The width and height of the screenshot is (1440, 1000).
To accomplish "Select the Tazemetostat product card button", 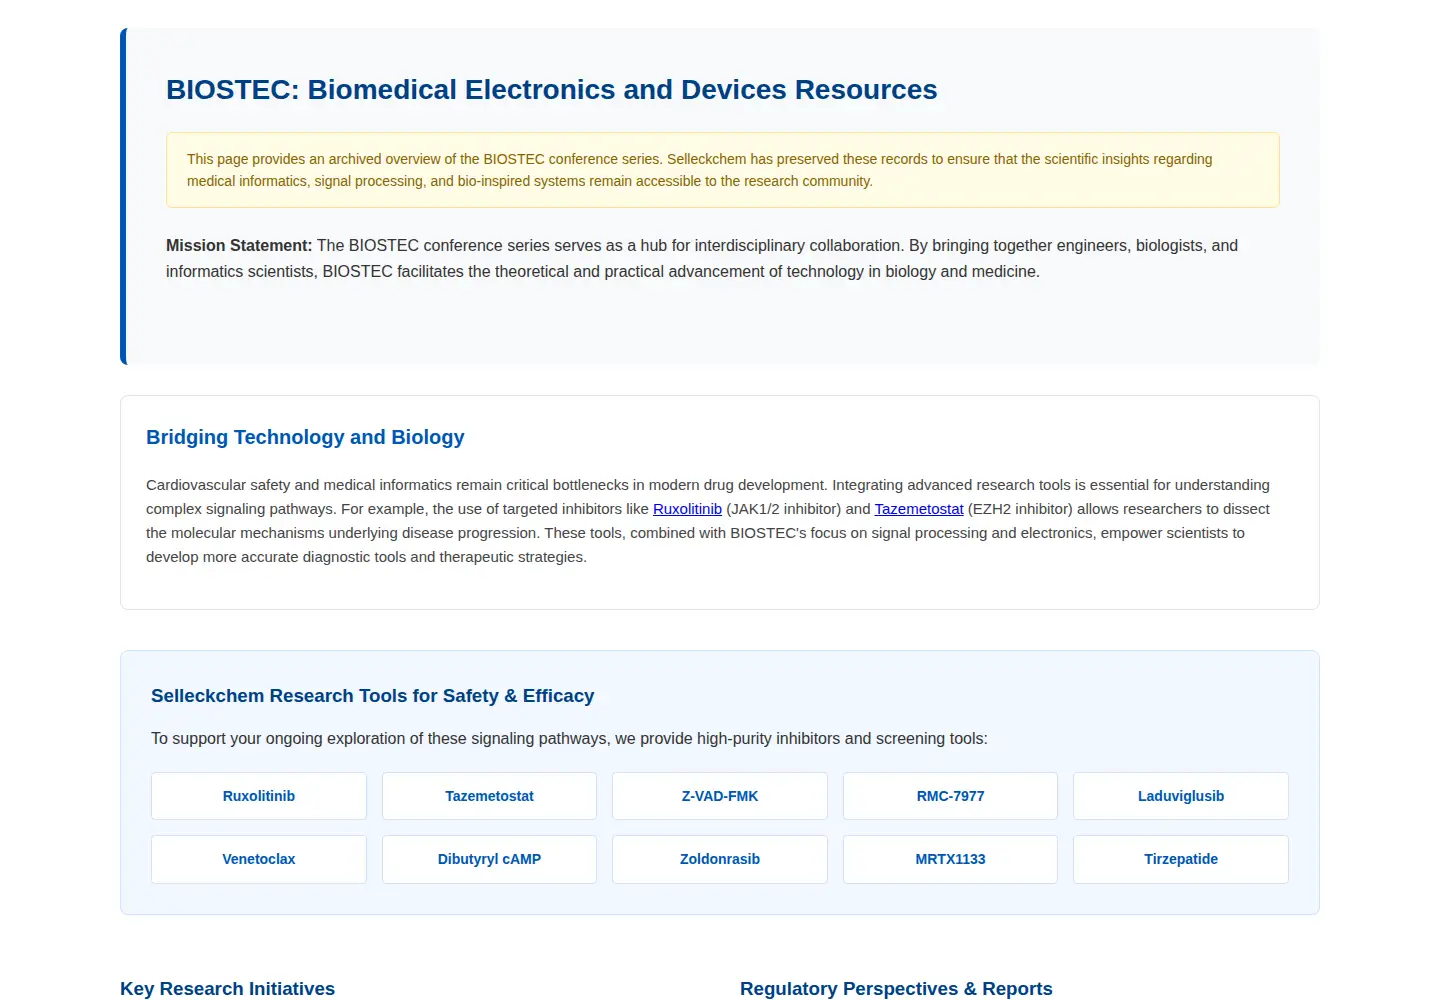I will 489,796.
